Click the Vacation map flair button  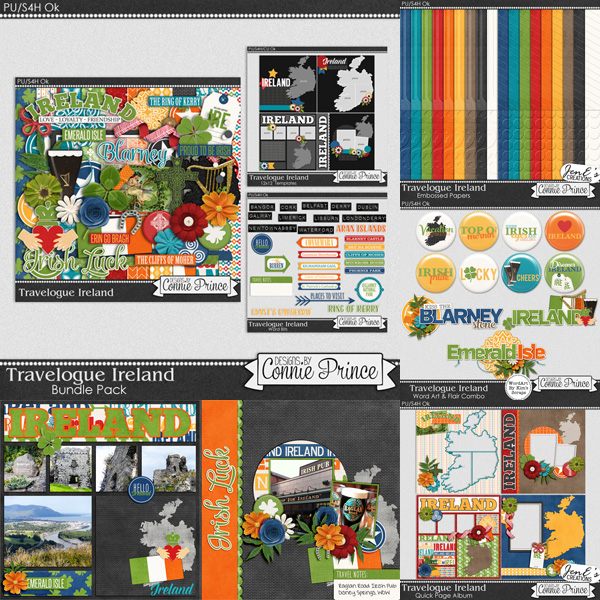point(436,231)
